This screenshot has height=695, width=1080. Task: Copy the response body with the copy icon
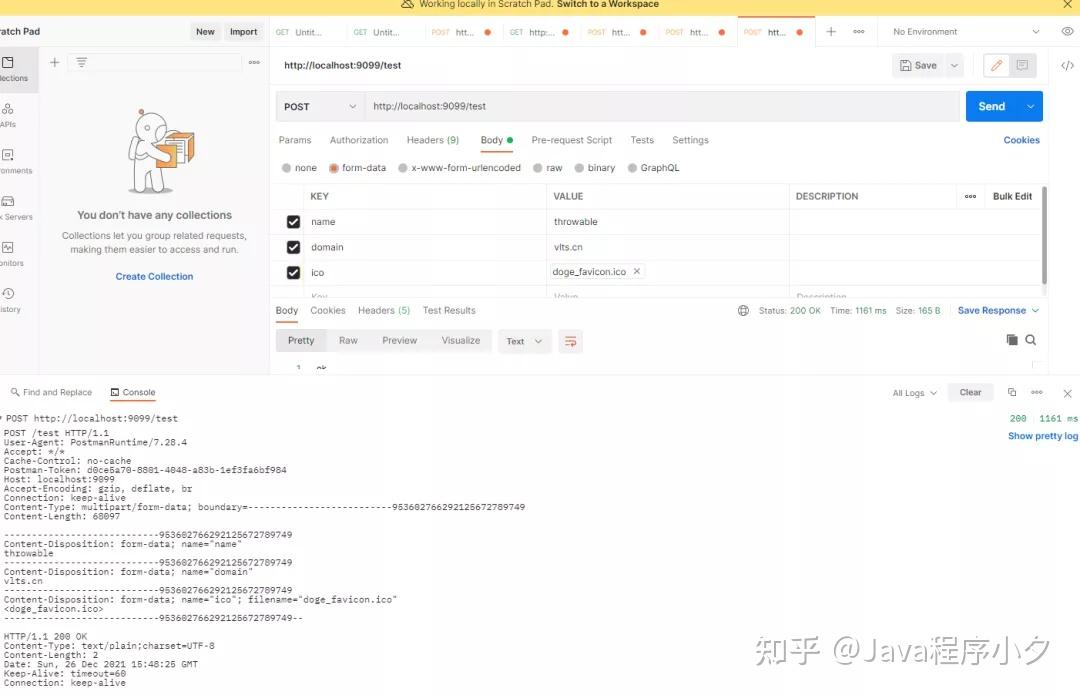pyautogui.click(x=1012, y=340)
